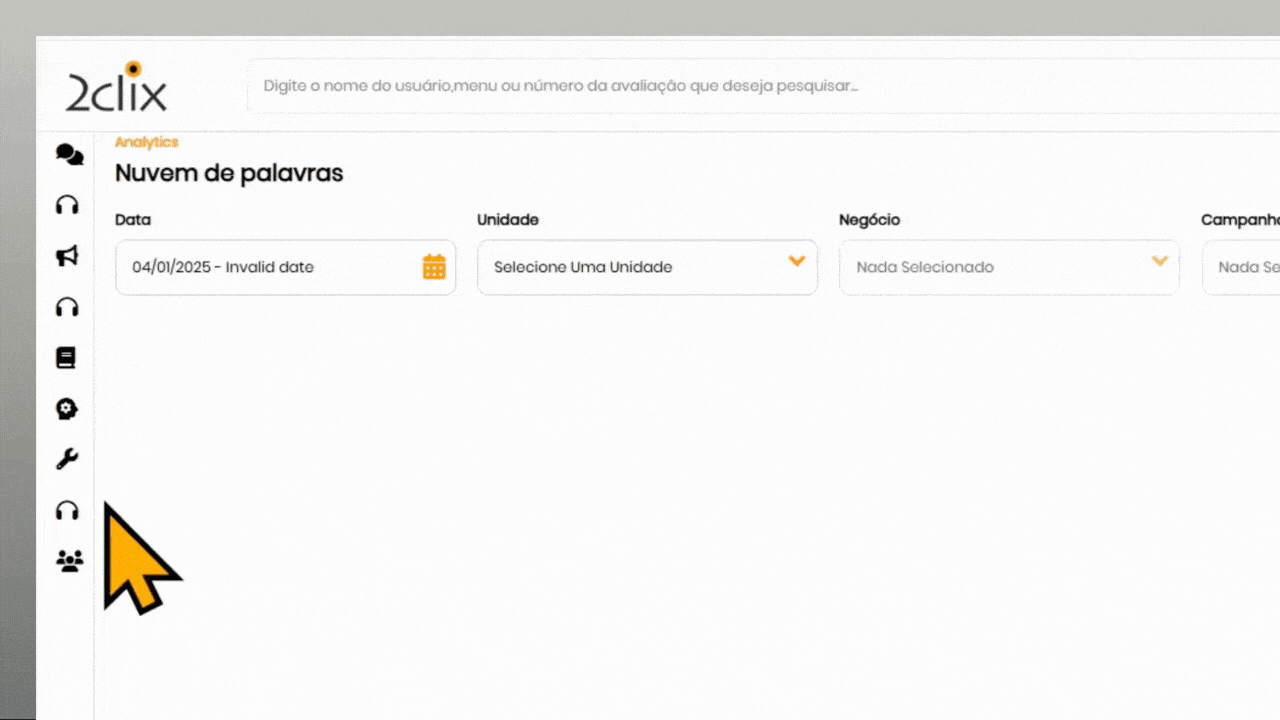Focus the top search input field
Image resolution: width=1280 pixels, height=720 pixels.
700,86
